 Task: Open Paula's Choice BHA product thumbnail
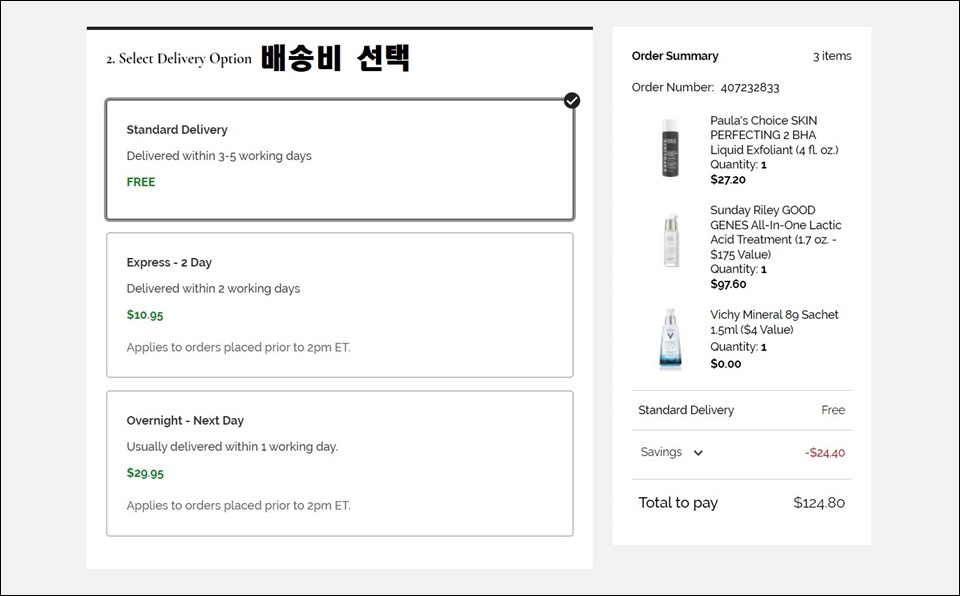pos(670,148)
